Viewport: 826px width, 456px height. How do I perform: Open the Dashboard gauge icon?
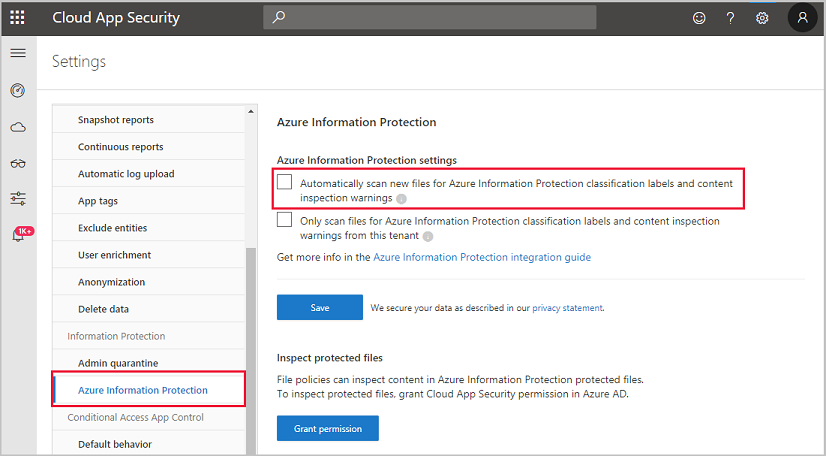(17, 91)
